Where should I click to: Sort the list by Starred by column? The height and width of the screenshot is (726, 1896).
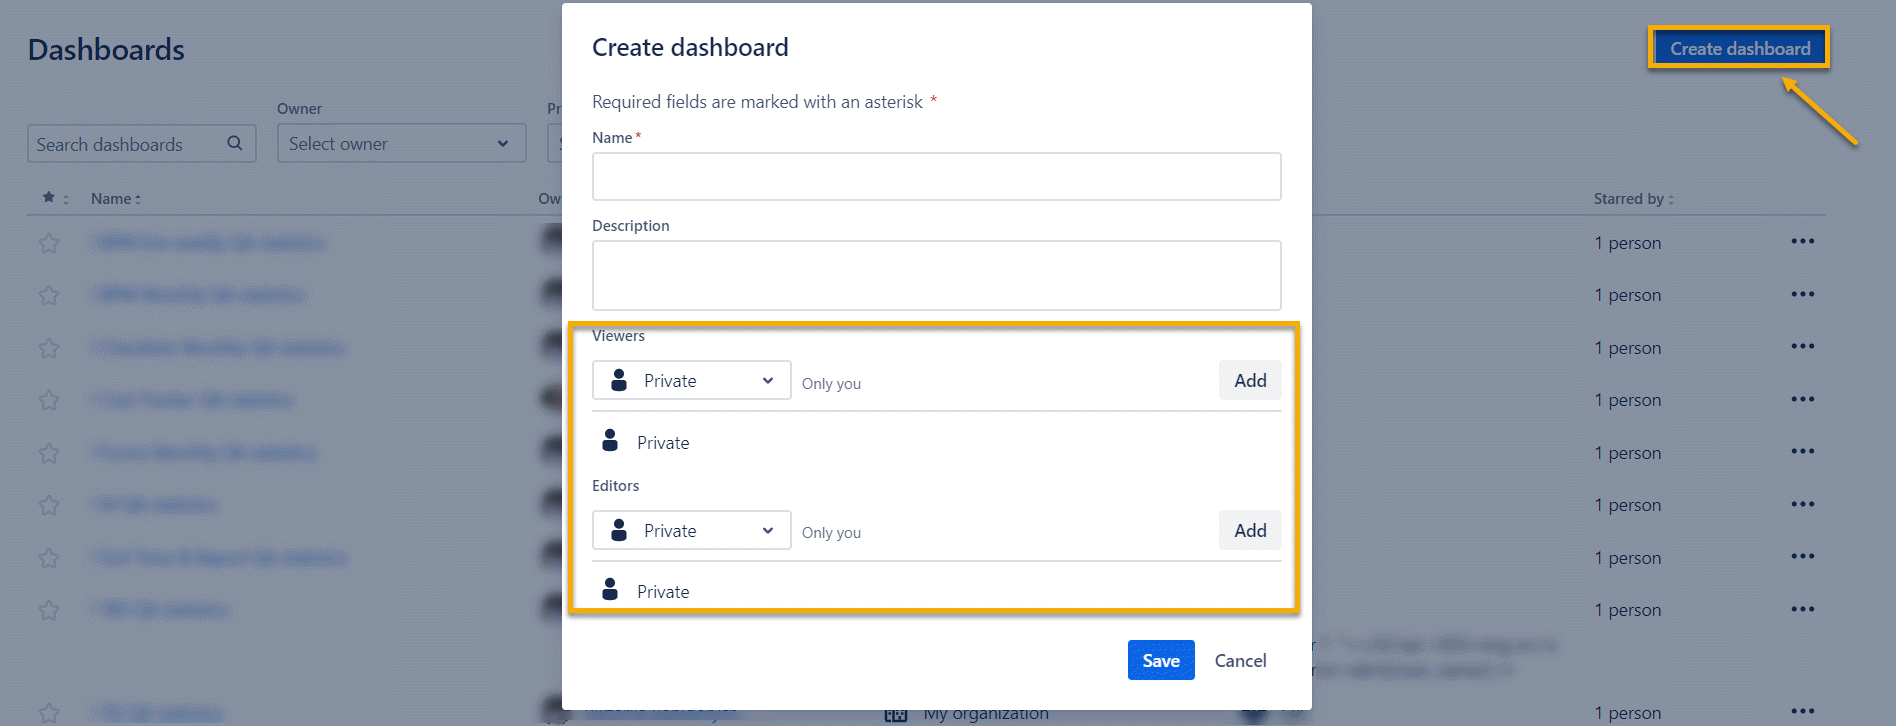1632,198
